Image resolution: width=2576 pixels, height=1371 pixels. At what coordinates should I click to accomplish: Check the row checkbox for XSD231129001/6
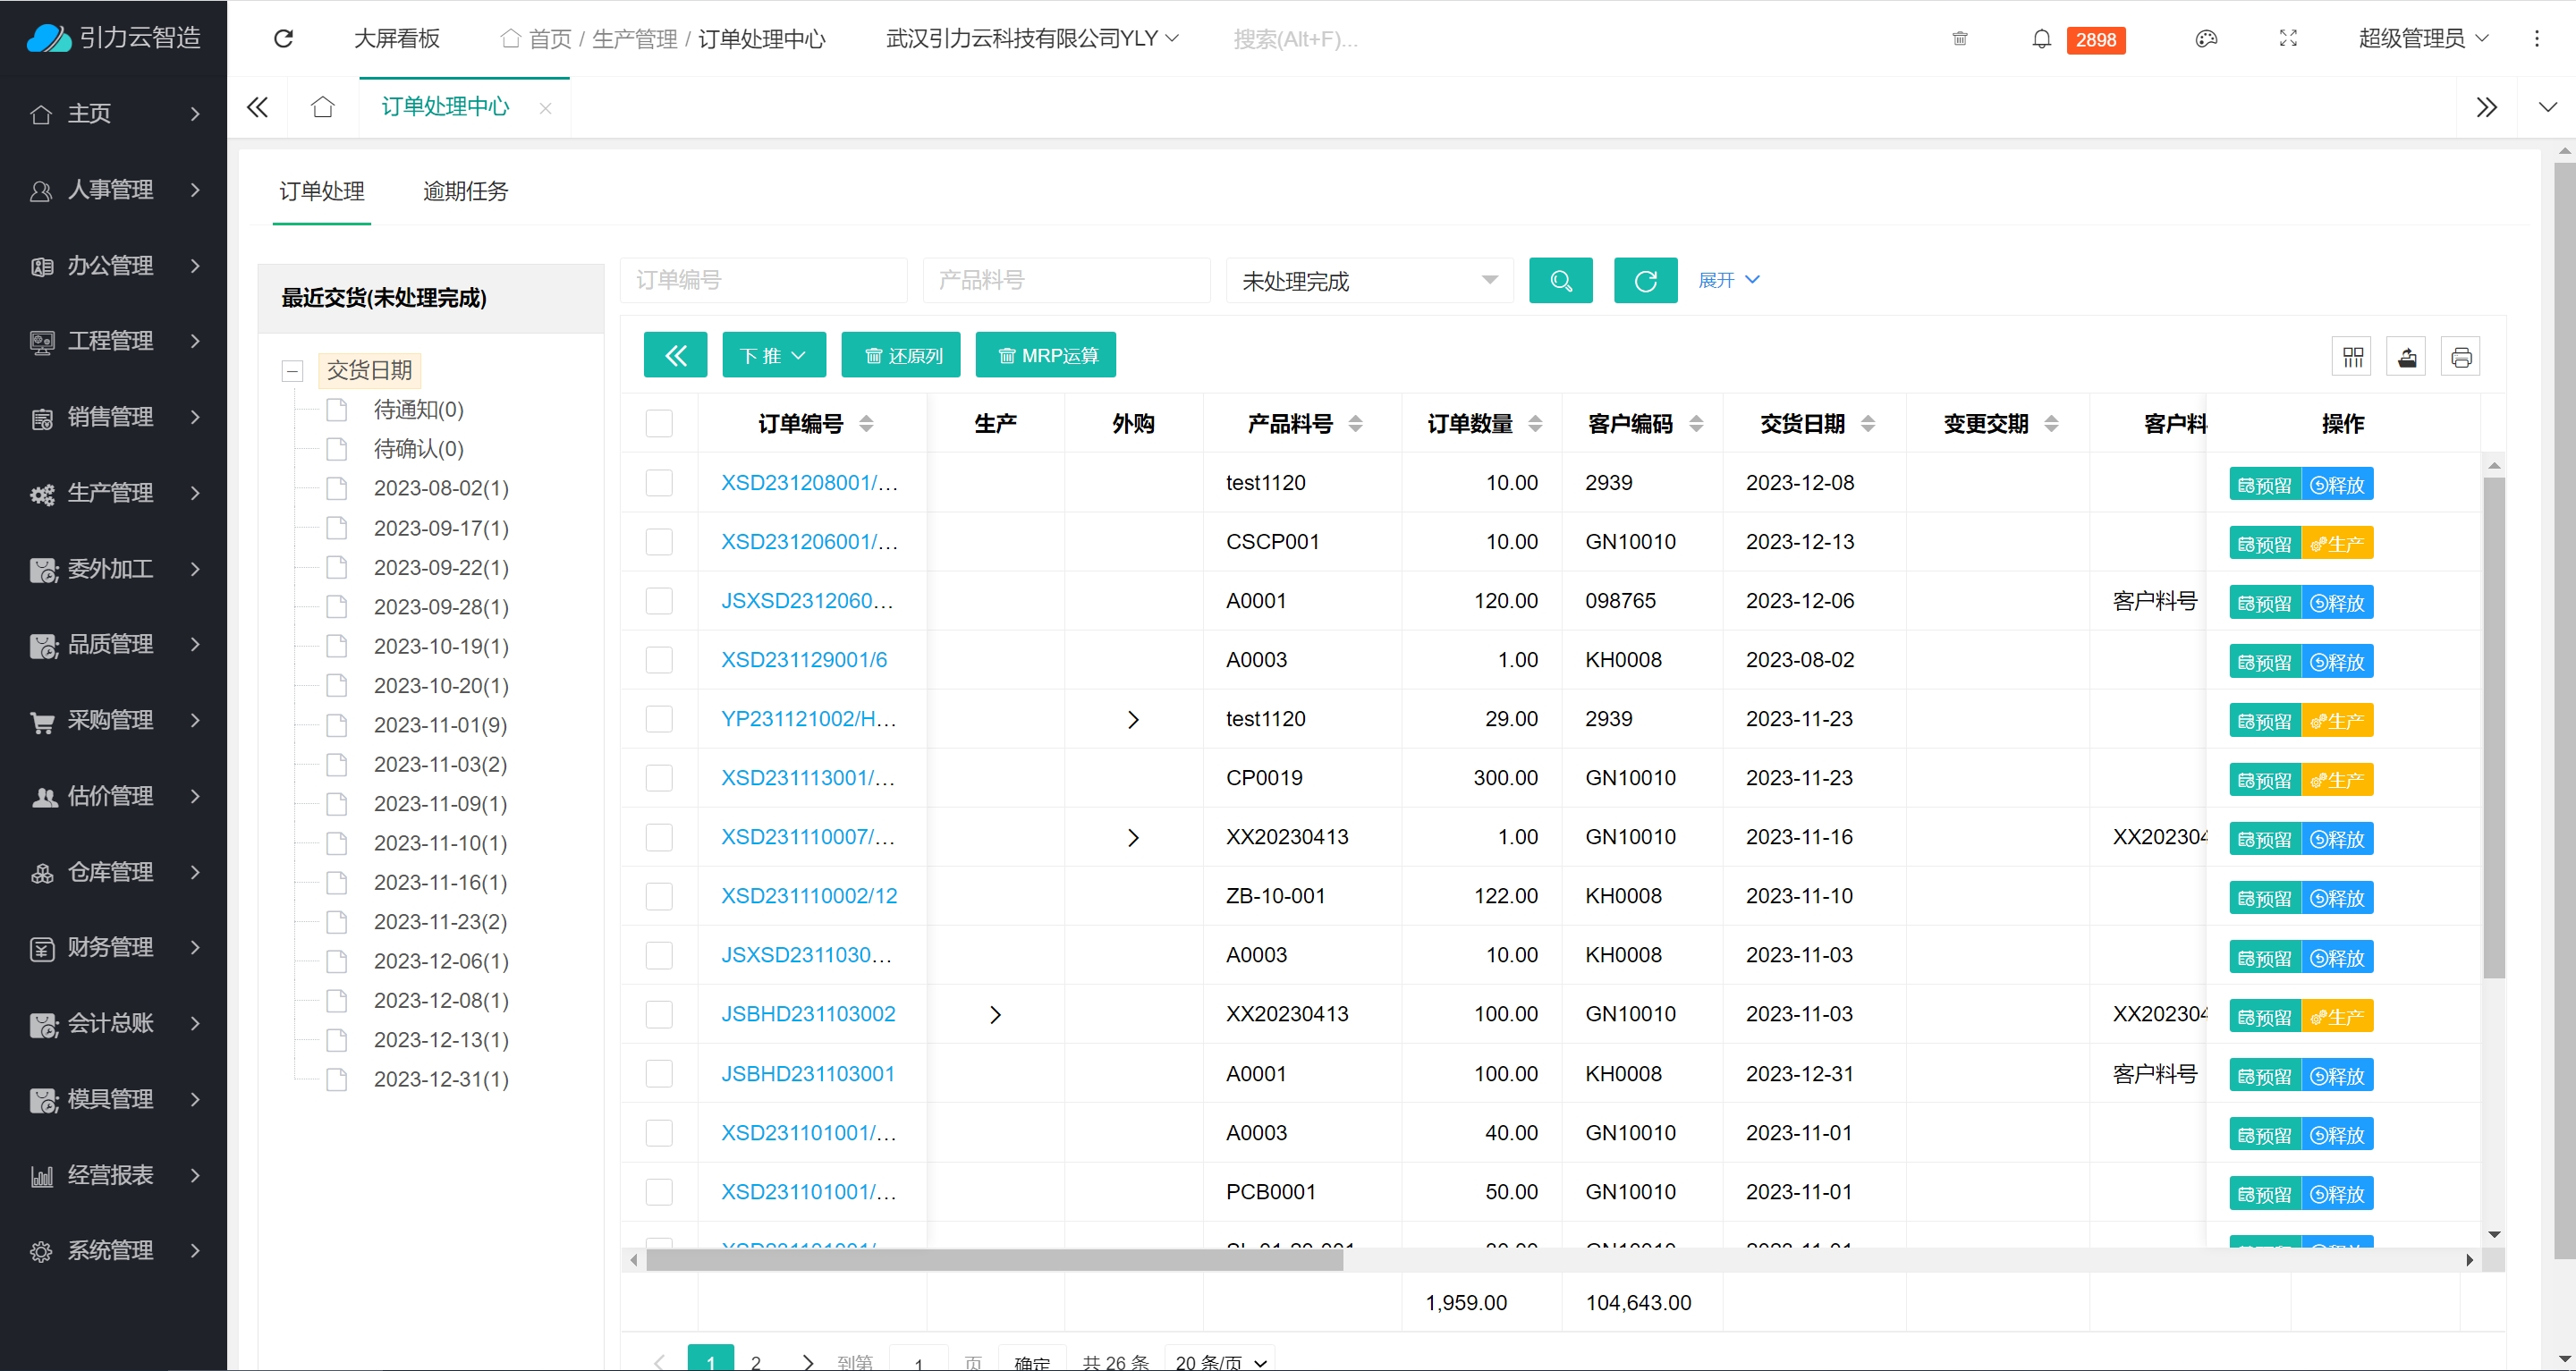pyautogui.click(x=659, y=660)
